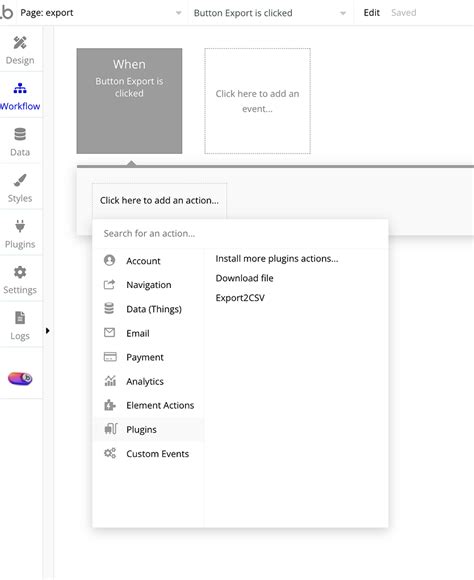Click the Bubble logo icon
This screenshot has height=580, width=474.
pyautogui.click(x=6, y=12)
